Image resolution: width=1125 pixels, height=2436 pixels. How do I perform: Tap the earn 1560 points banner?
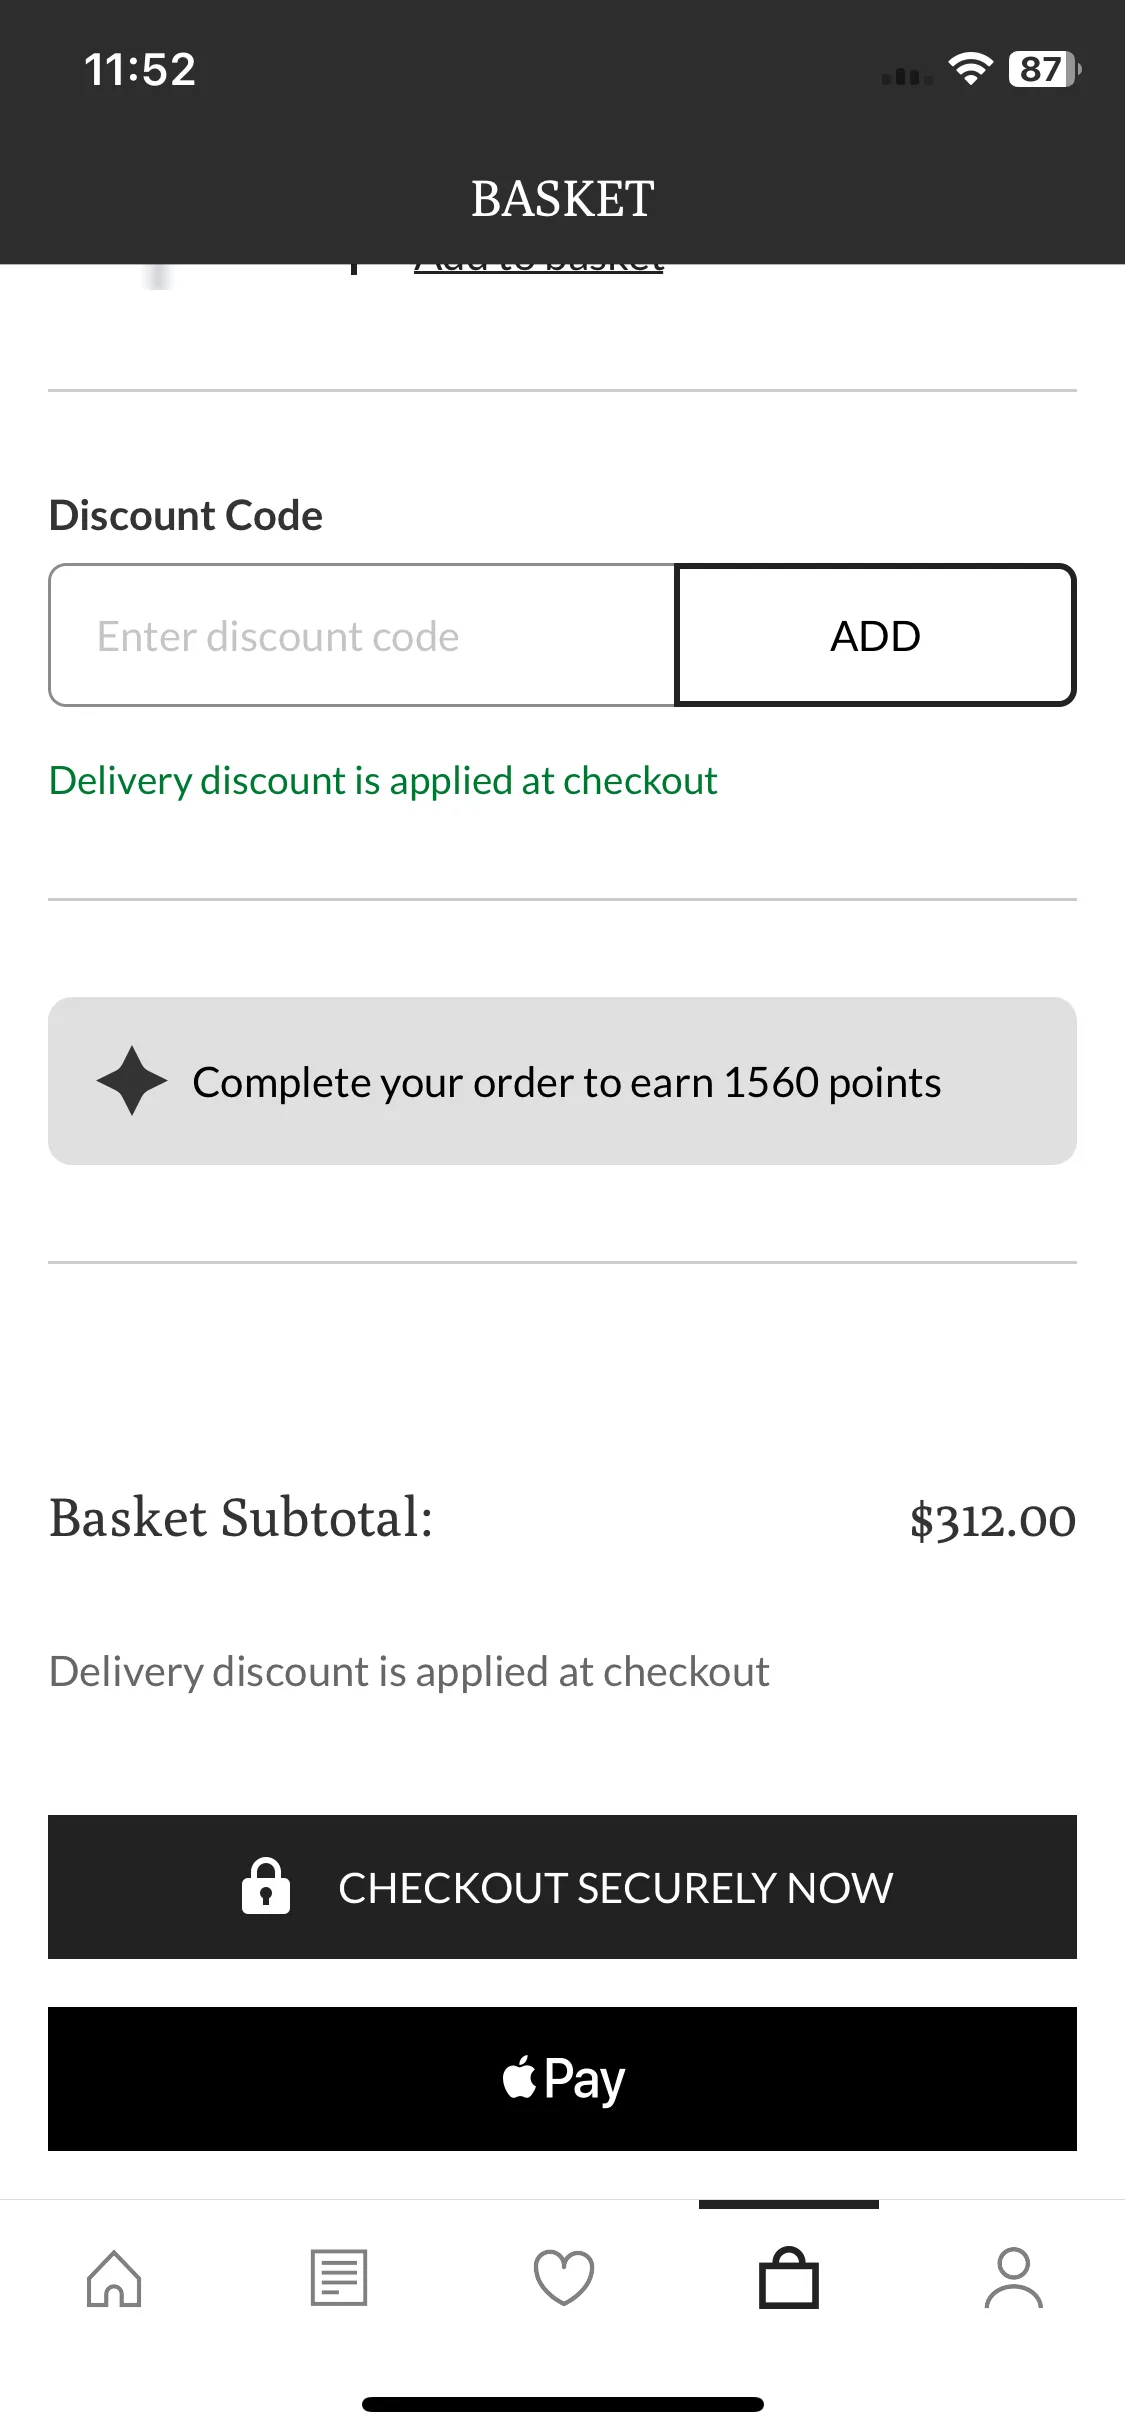click(562, 1081)
